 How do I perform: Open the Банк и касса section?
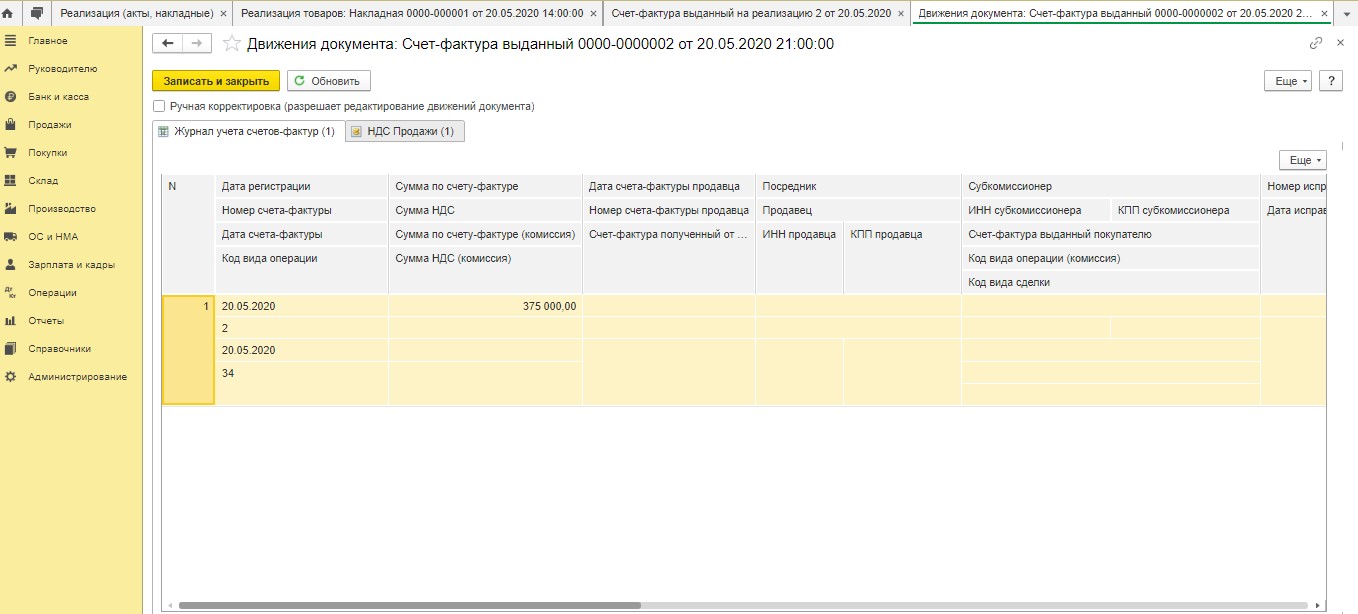coord(58,97)
